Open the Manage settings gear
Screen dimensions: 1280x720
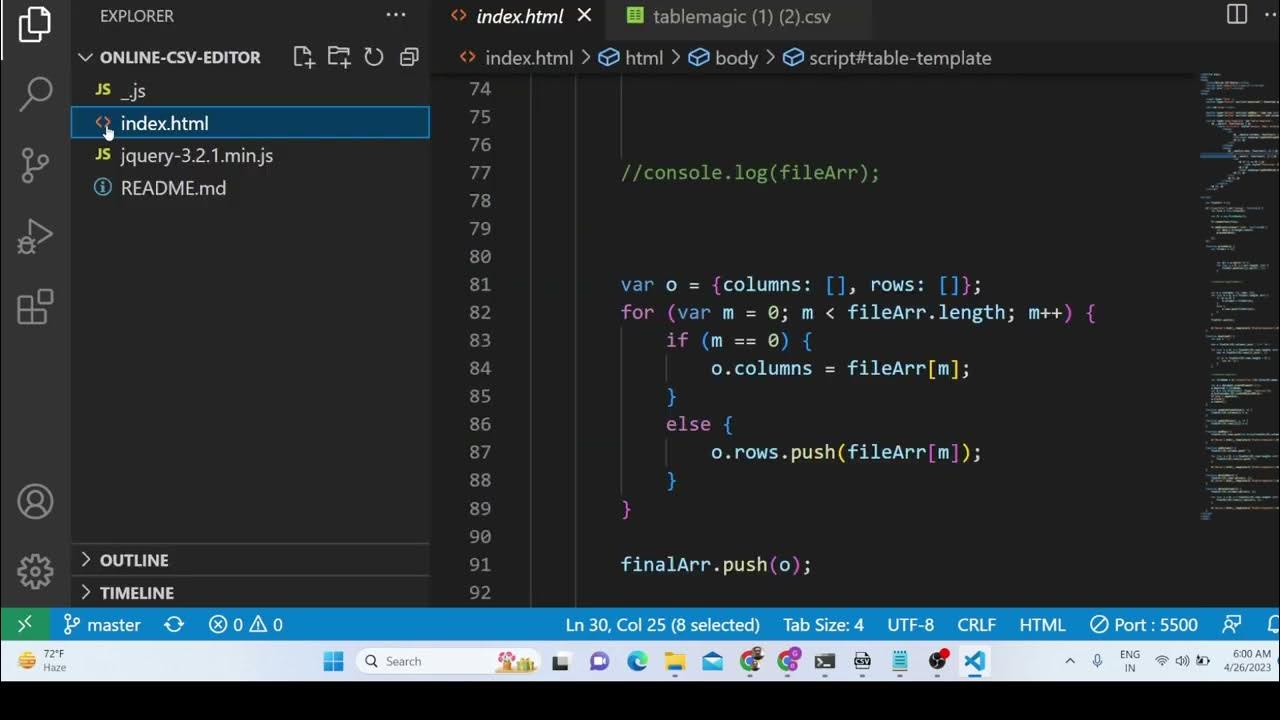[x=35, y=572]
